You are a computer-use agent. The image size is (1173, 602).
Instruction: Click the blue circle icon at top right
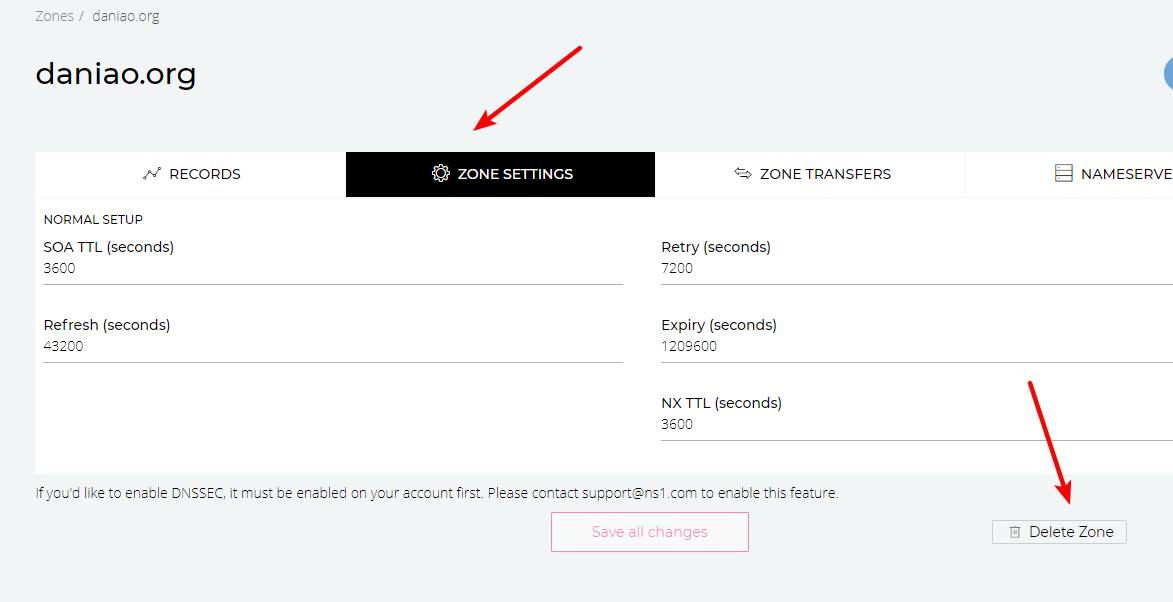click(1168, 75)
